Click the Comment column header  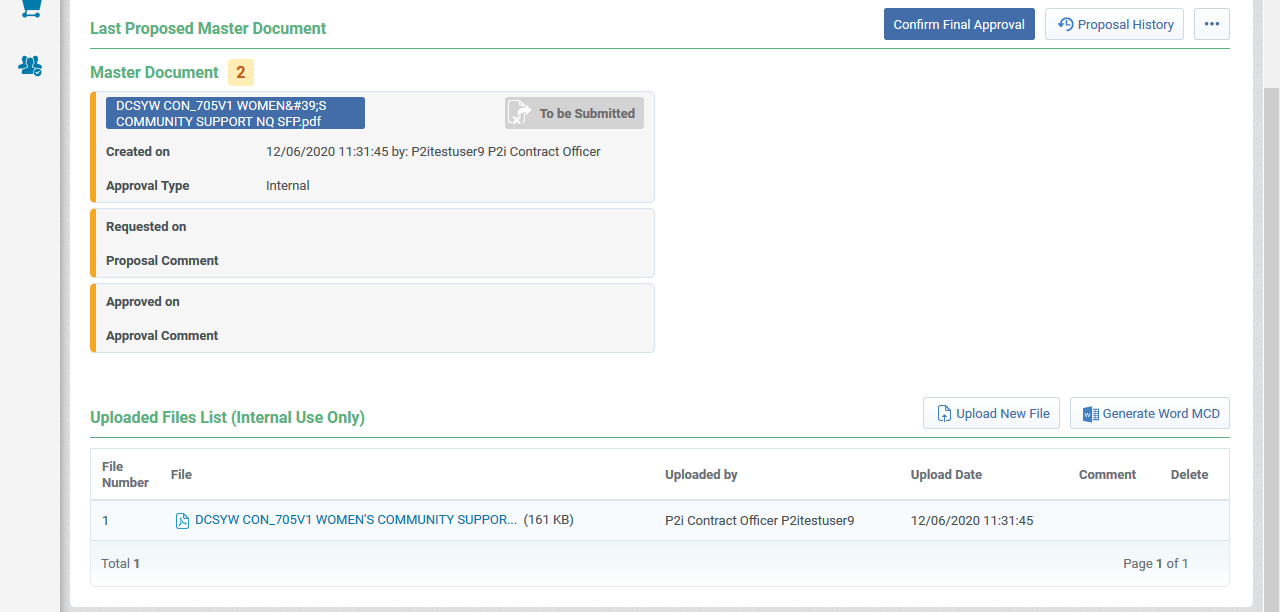tap(1107, 475)
